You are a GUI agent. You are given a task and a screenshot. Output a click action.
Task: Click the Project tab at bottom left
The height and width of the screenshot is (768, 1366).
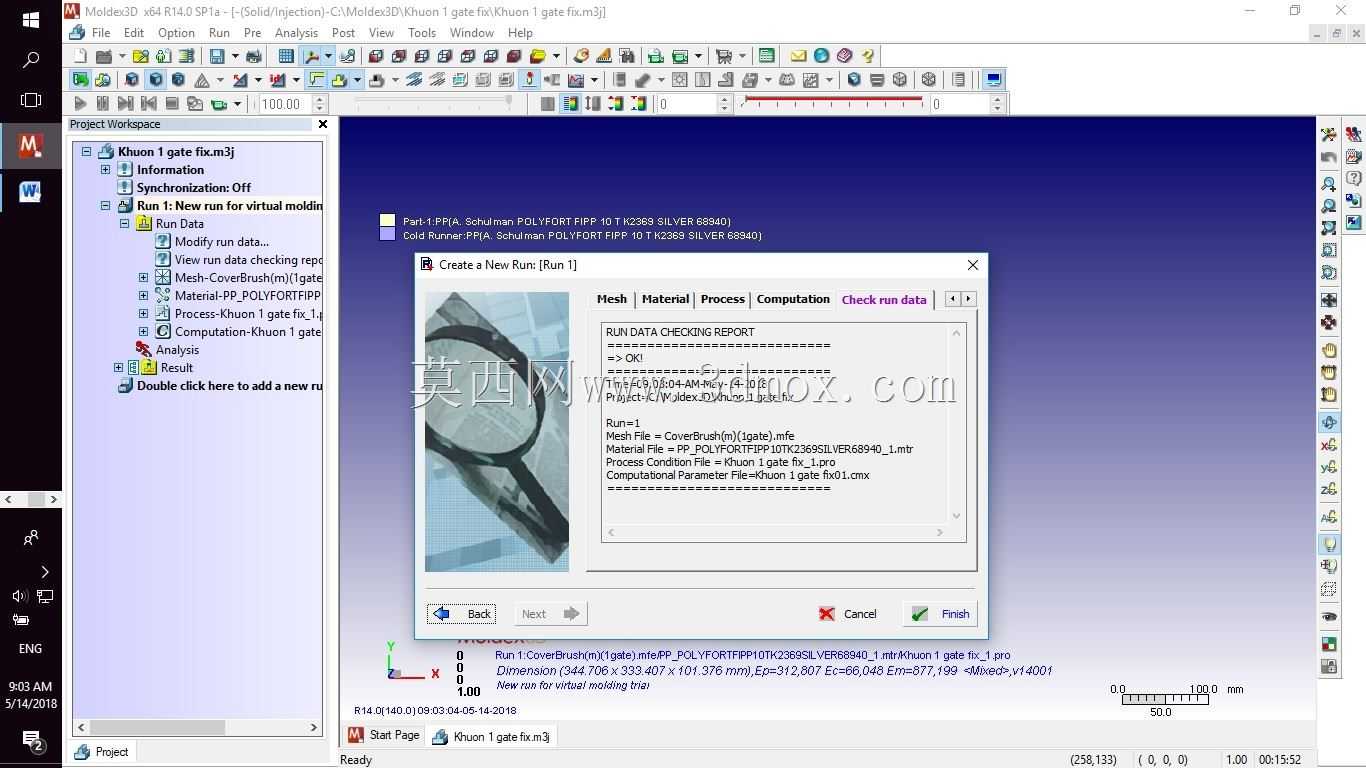pyautogui.click(x=101, y=752)
